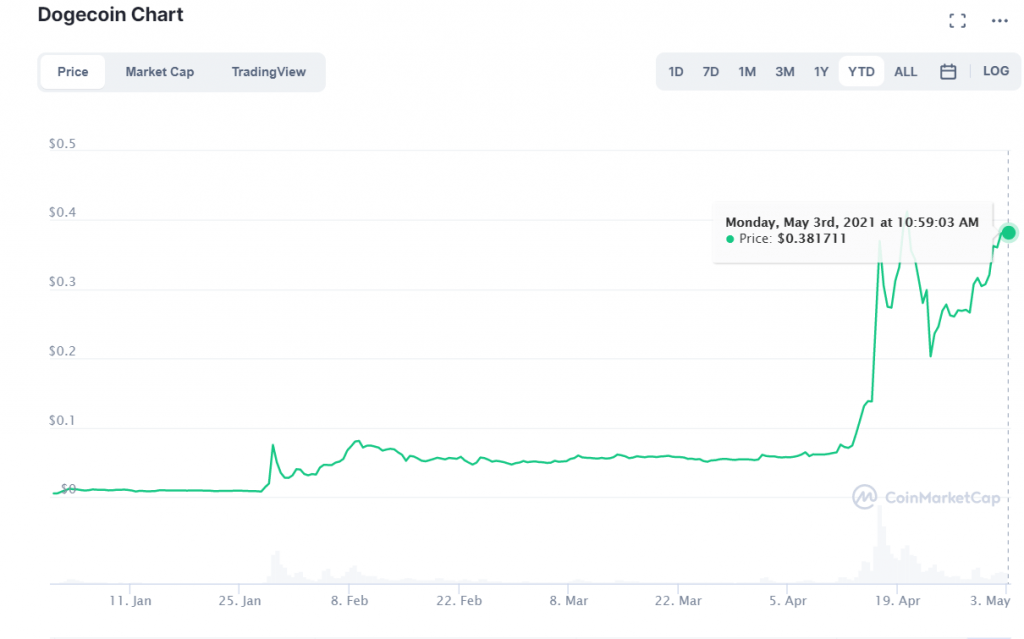1024x639 pixels.
Task: Select the 3M time range
Action: [x=784, y=72]
